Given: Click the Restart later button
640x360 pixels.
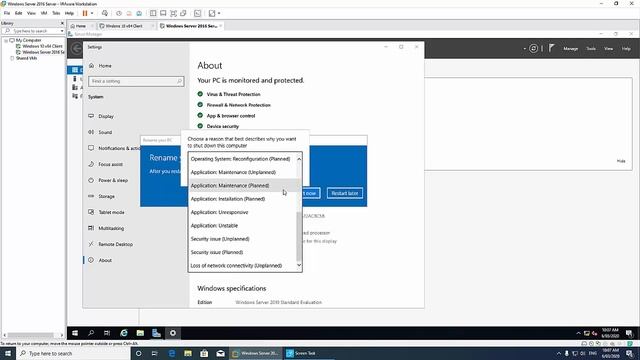Looking at the screenshot, I should click(x=344, y=193).
